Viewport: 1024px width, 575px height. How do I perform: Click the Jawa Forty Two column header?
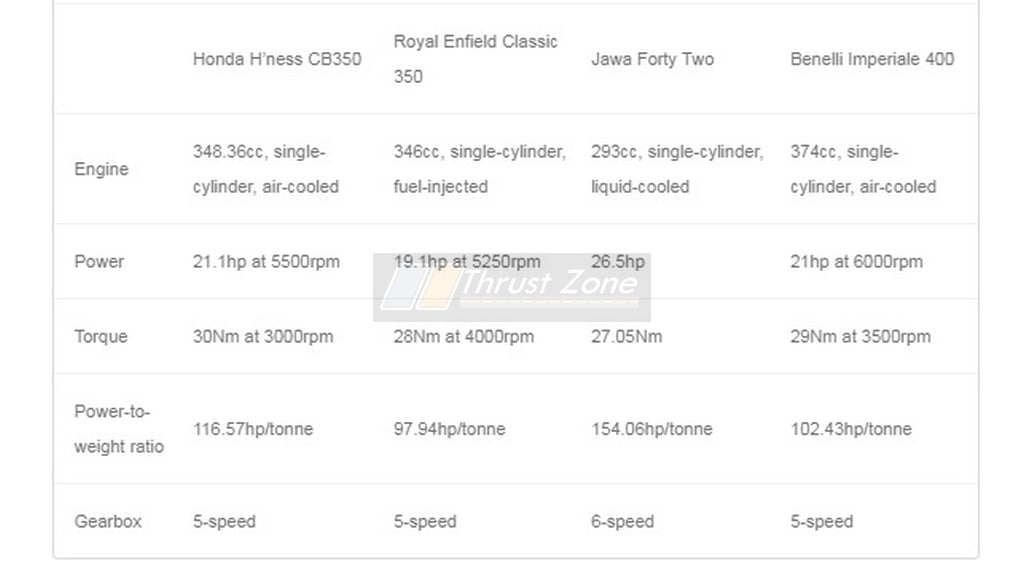click(652, 59)
